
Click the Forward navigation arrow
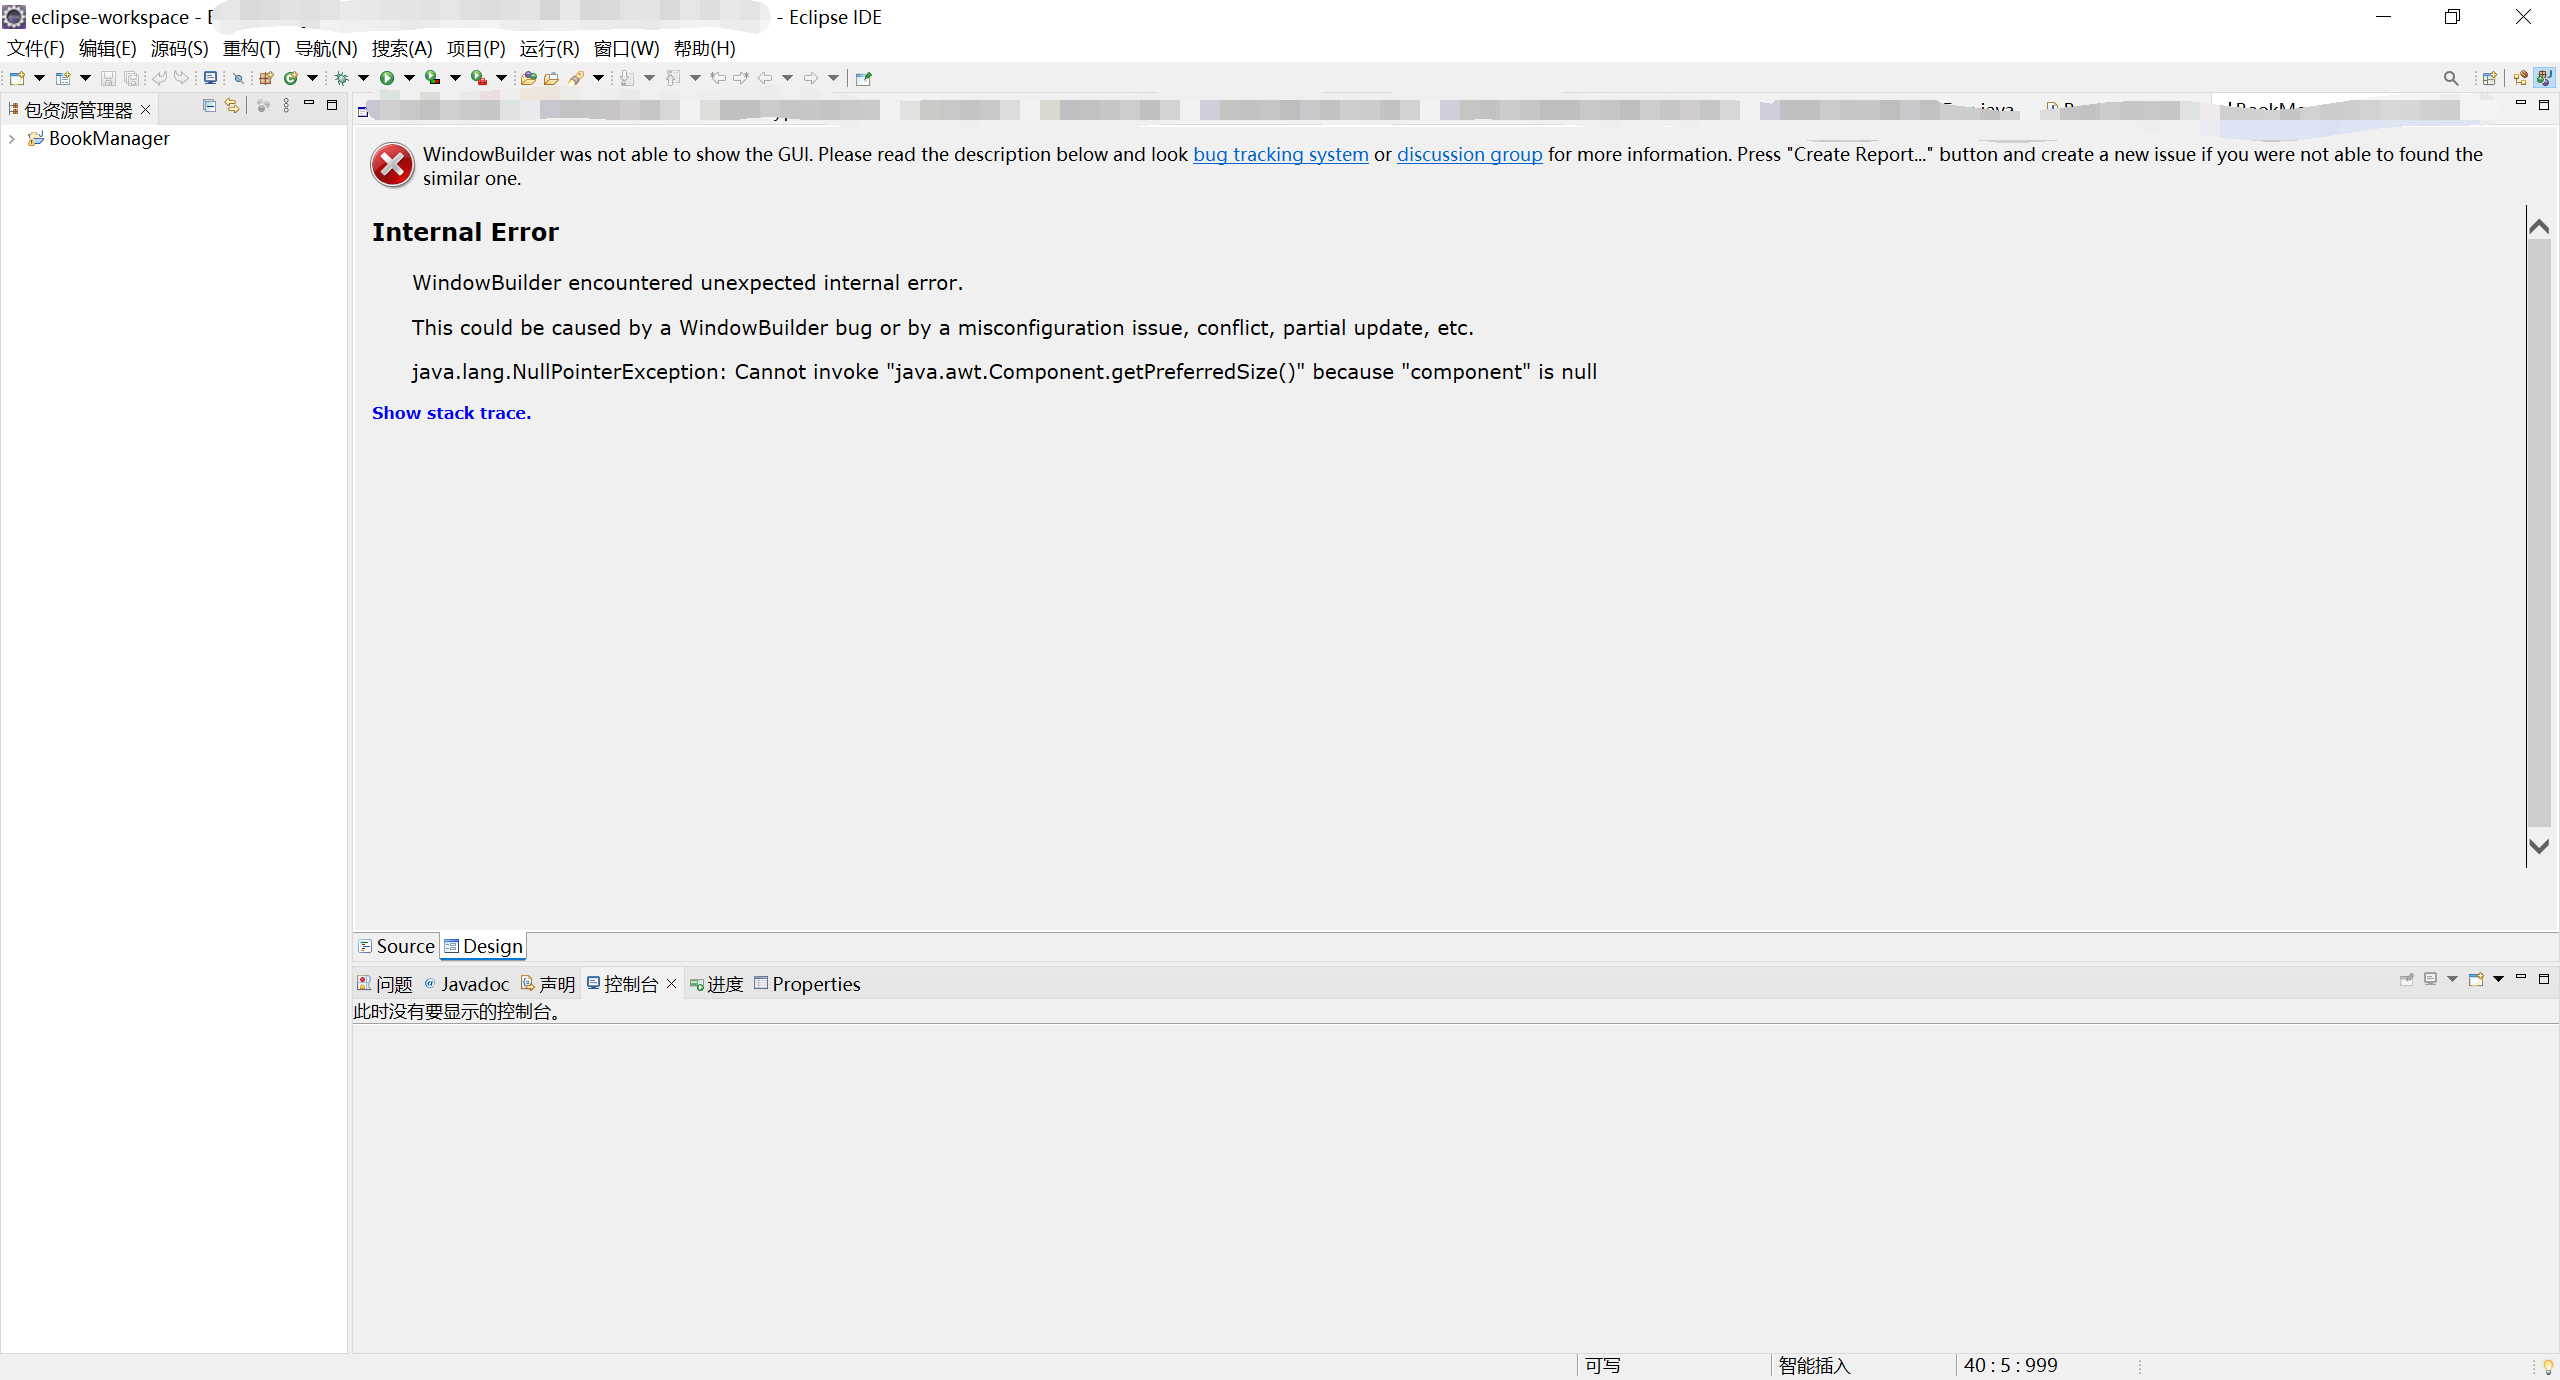pos(811,78)
